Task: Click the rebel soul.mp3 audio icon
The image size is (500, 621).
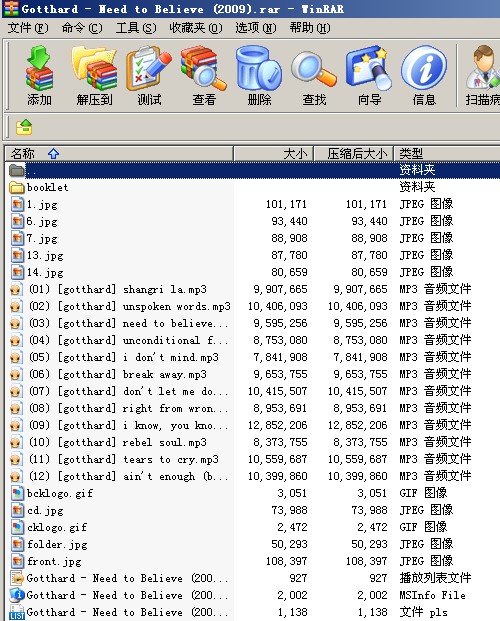Action: coord(16,442)
